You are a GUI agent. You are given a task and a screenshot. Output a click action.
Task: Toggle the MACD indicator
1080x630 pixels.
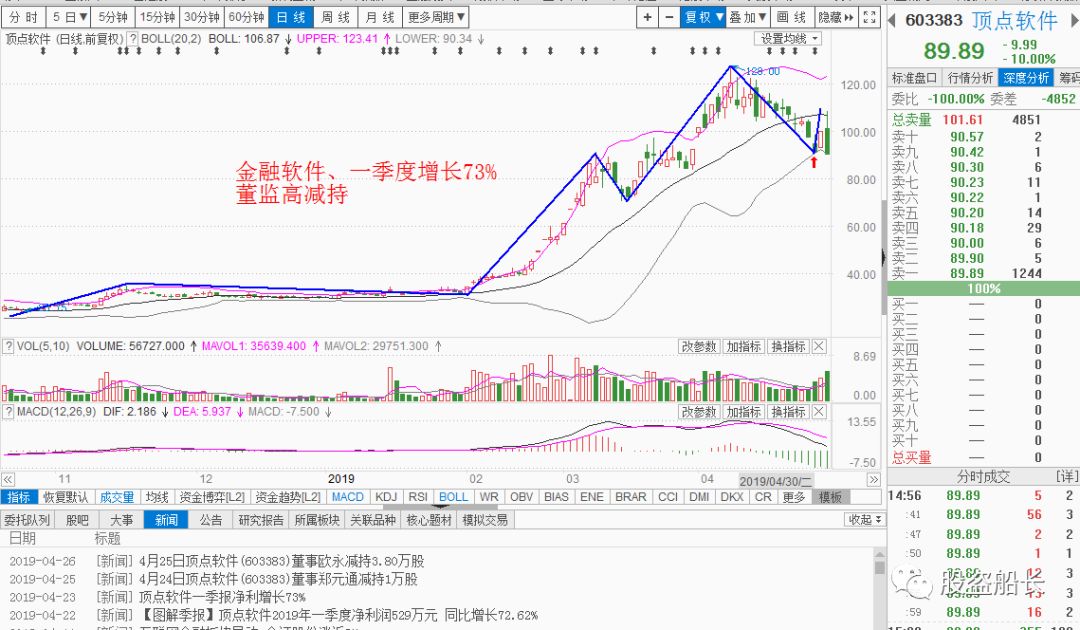click(x=348, y=497)
